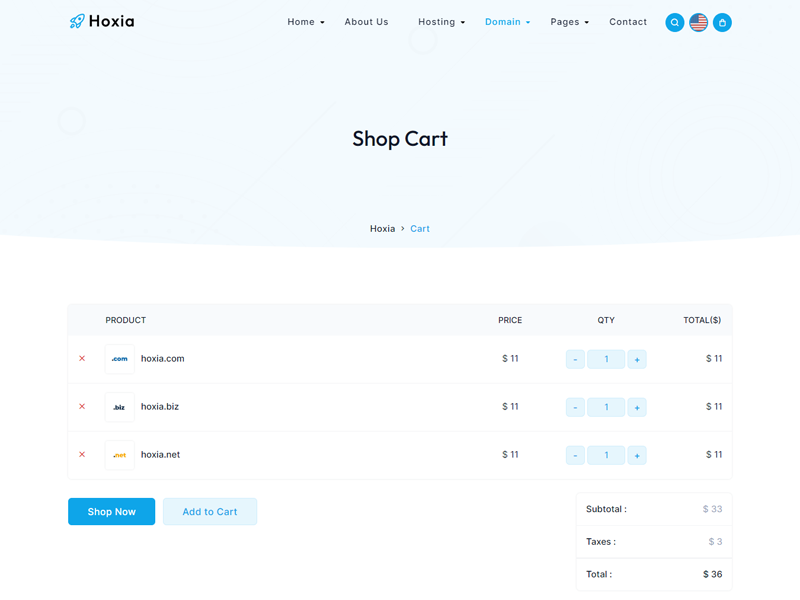Click the US flag language icon
800x600 pixels.
699,22
